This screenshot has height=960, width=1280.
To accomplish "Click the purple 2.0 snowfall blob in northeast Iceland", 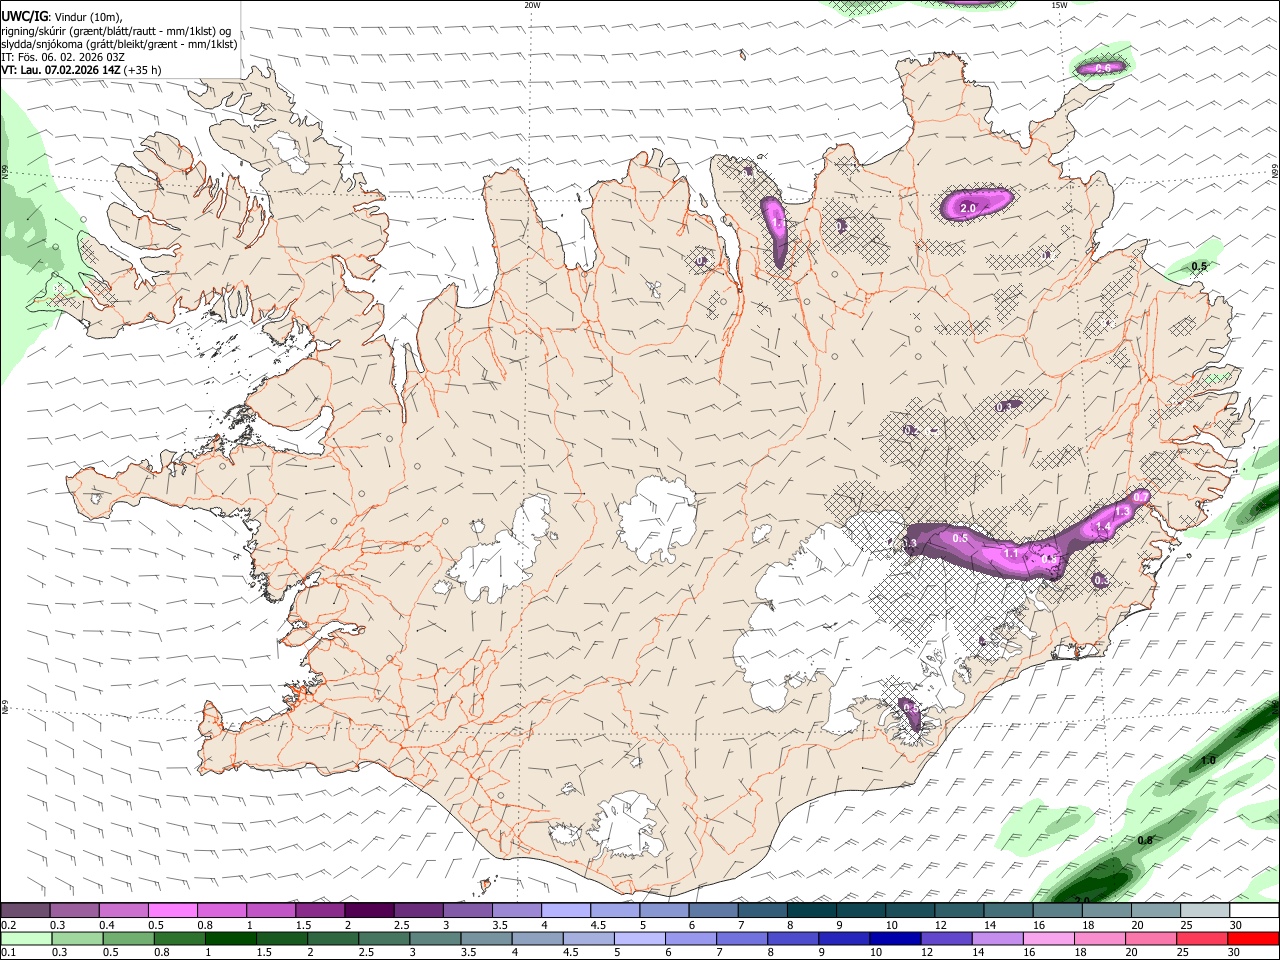I will 976,204.
